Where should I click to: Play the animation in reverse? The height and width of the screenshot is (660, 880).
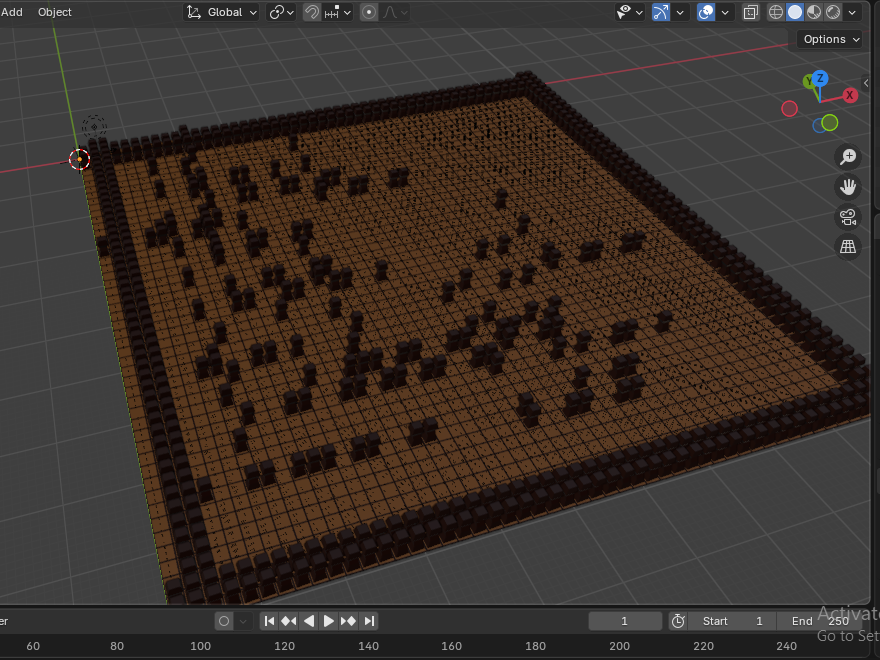(x=309, y=621)
